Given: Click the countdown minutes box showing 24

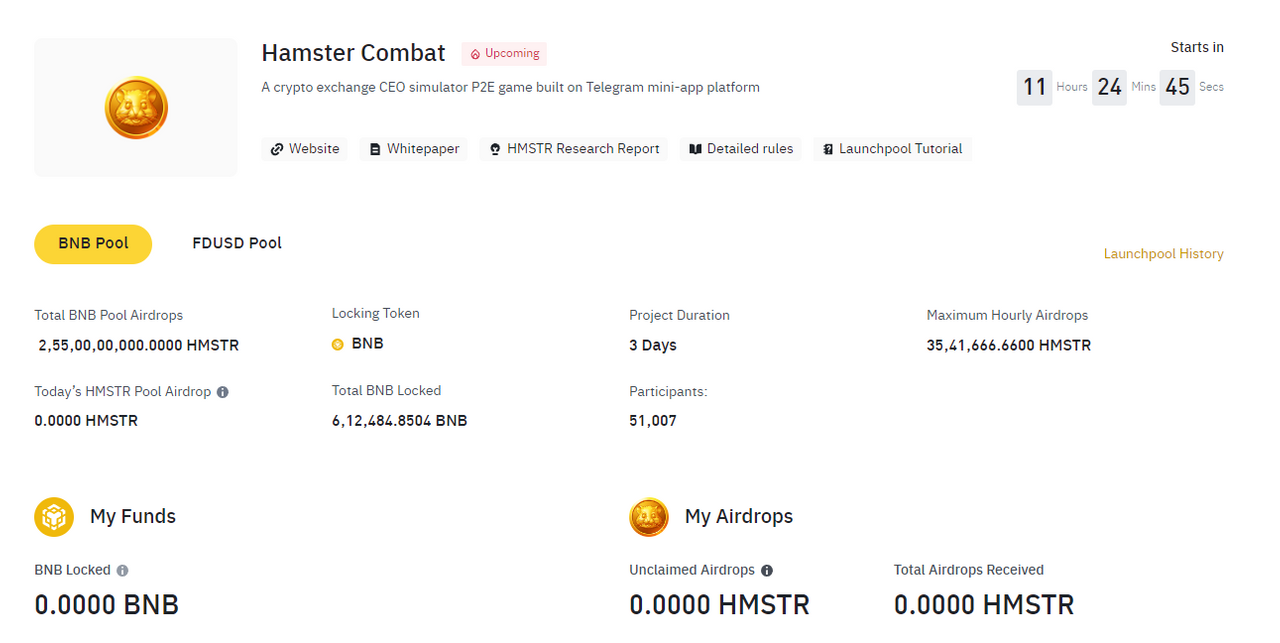Looking at the screenshot, I should [1109, 87].
